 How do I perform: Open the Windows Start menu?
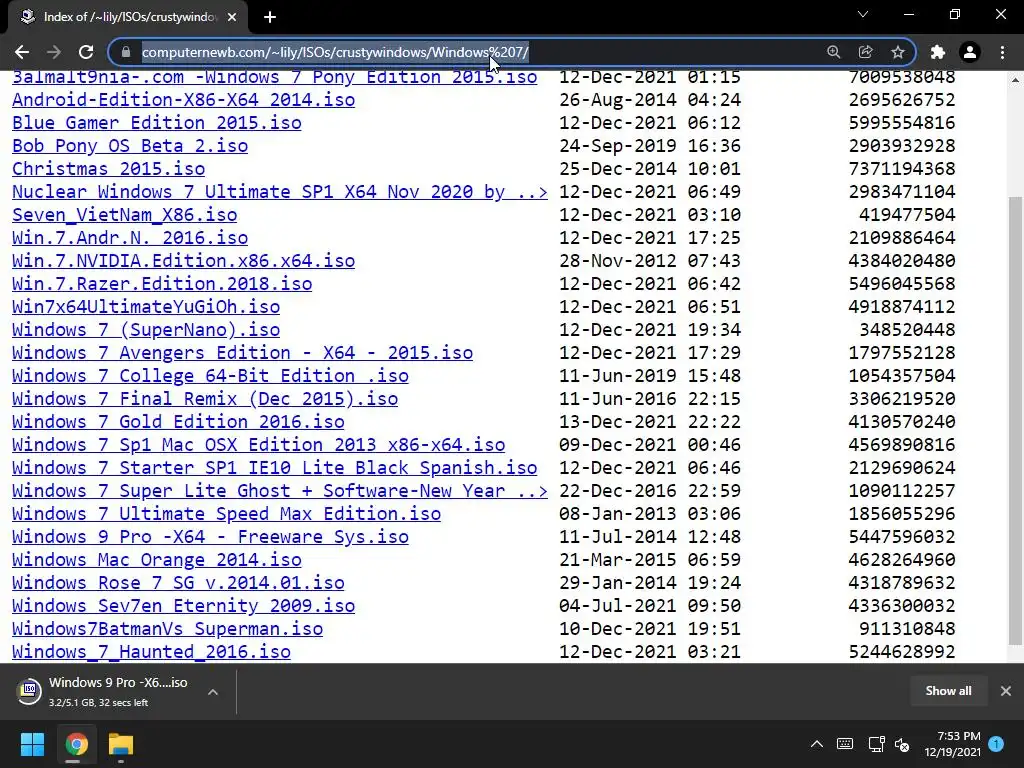coord(32,744)
